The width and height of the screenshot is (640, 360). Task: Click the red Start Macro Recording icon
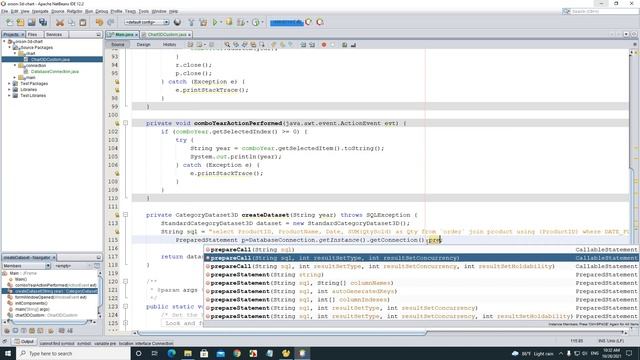(x=324, y=44)
